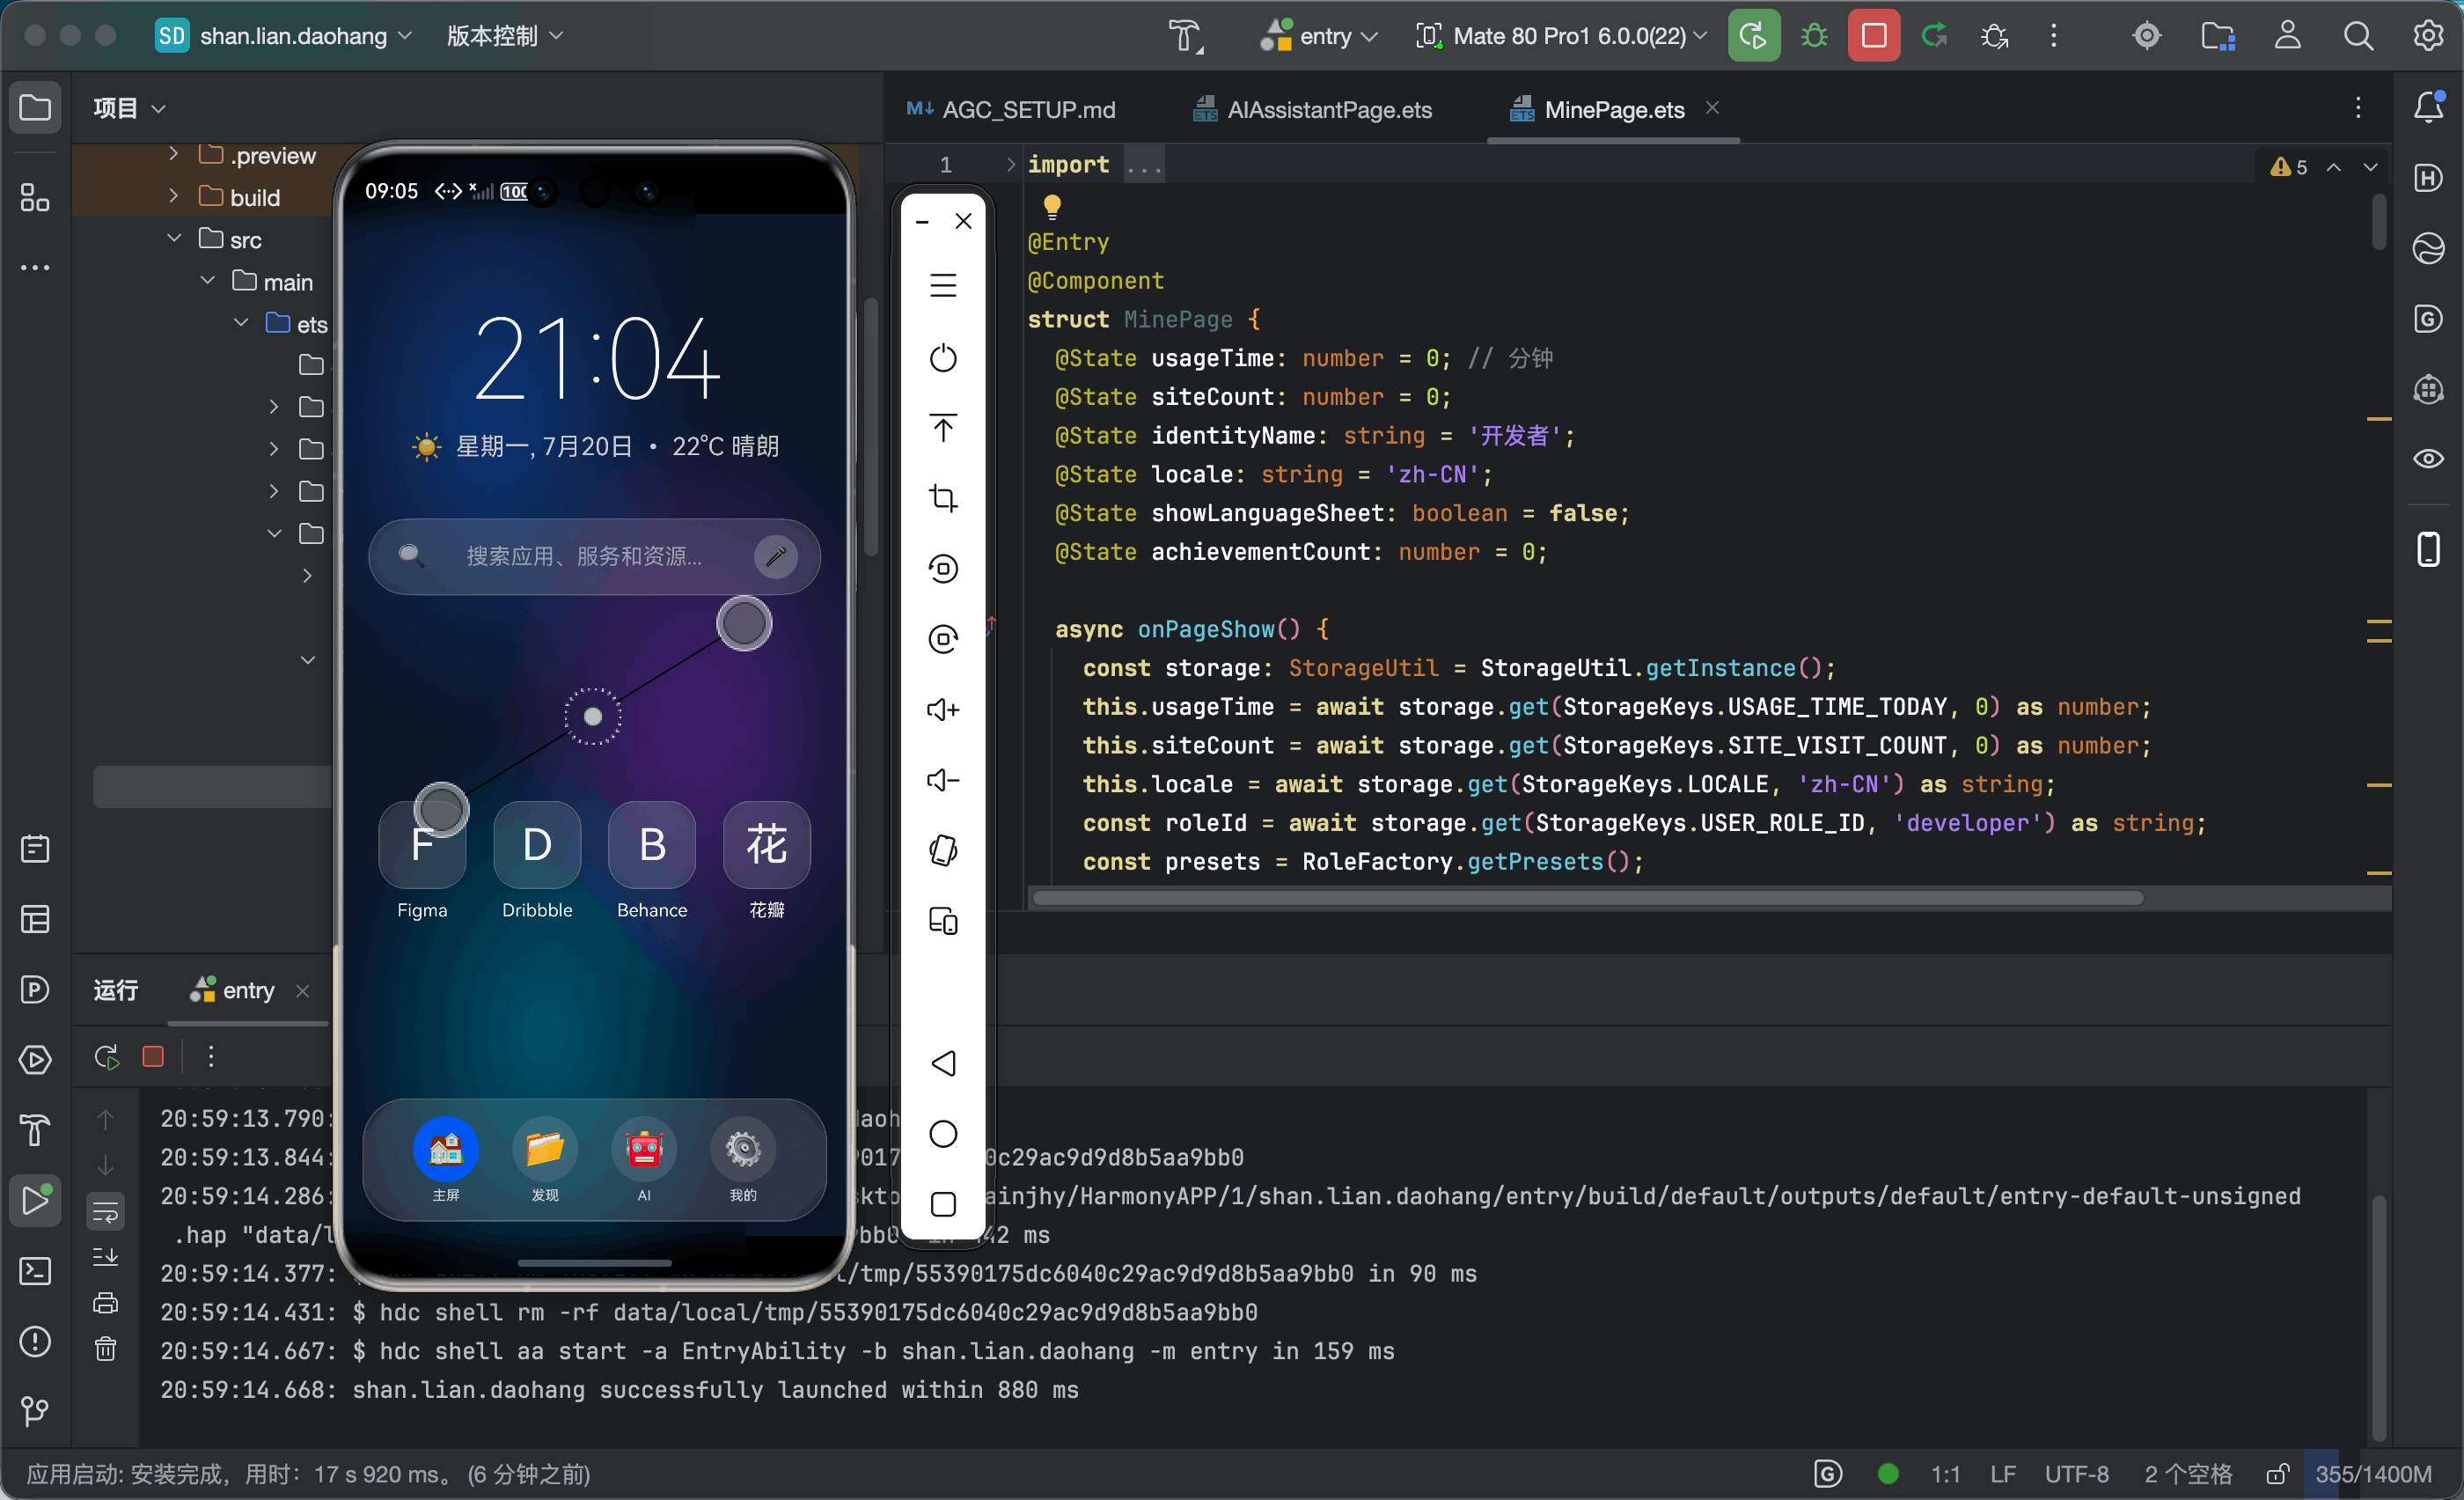The width and height of the screenshot is (2464, 1500).
Task: Tap 我的 tab in emulator dock
Action: (x=743, y=1160)
